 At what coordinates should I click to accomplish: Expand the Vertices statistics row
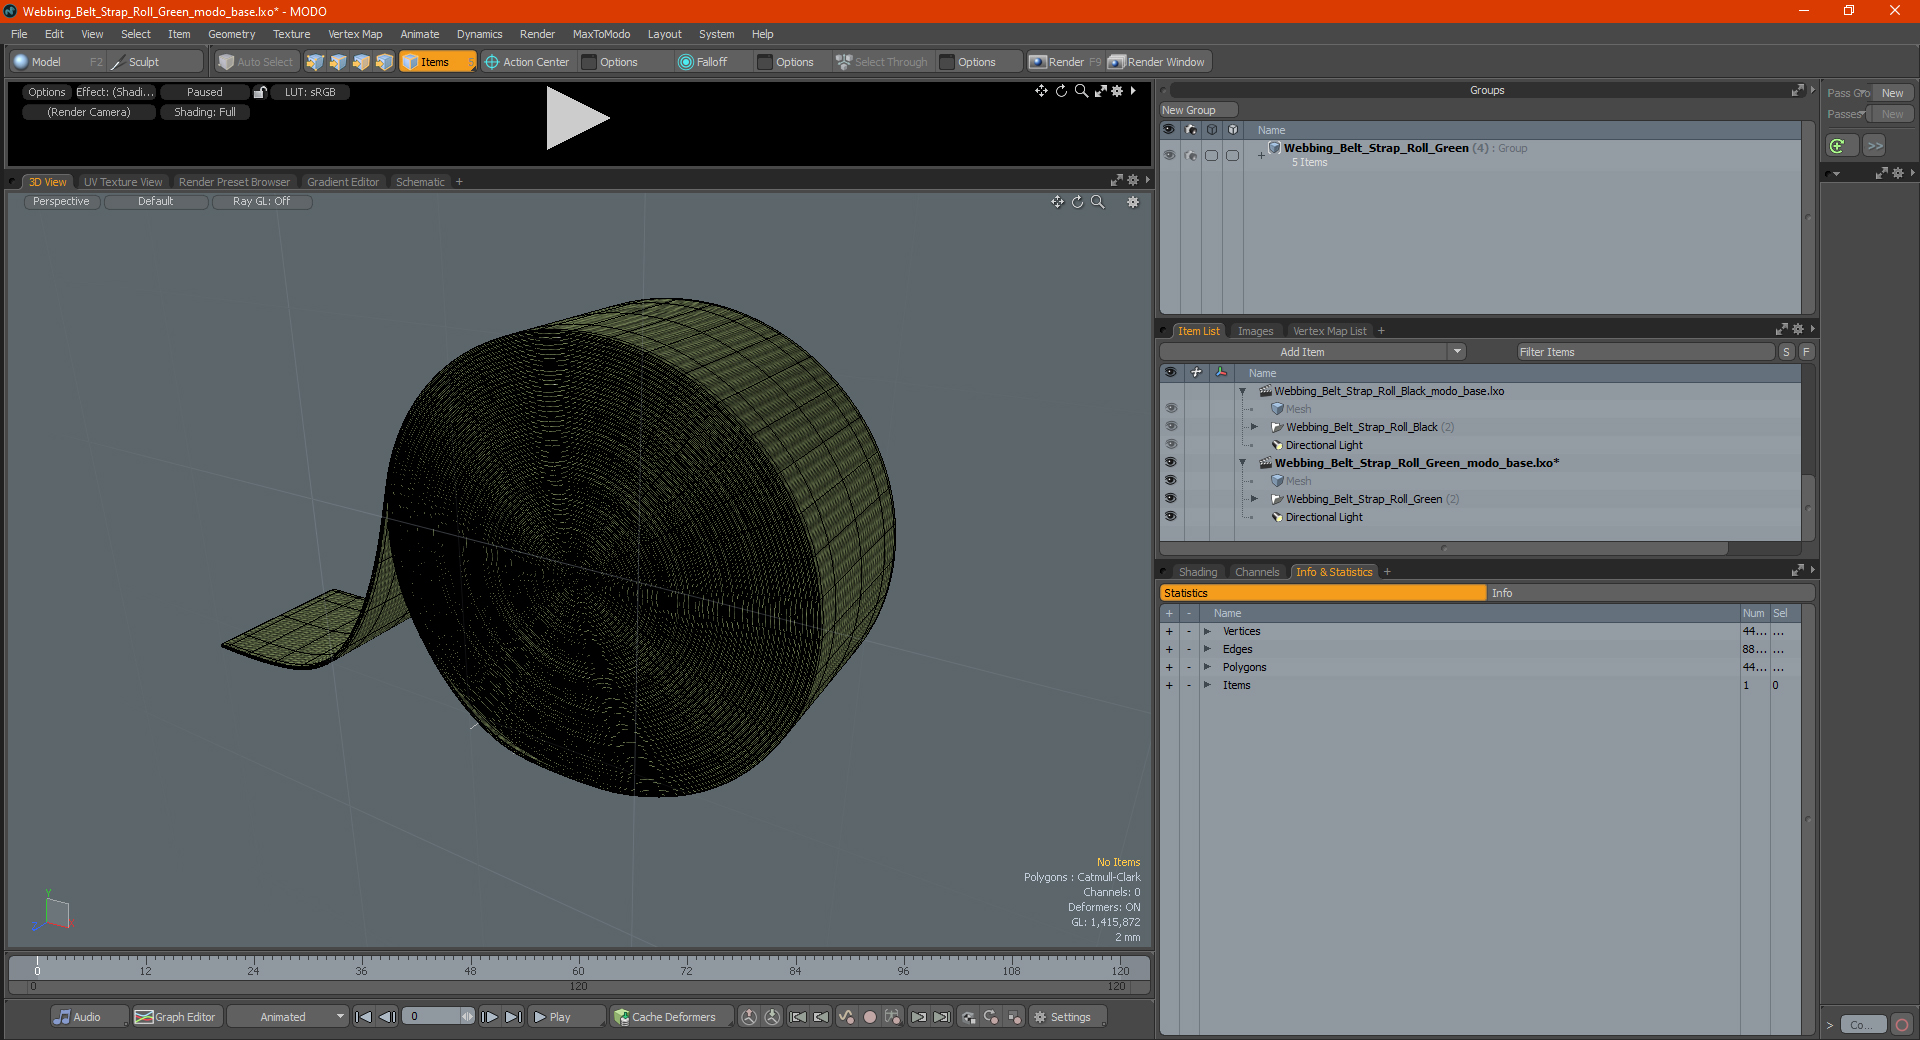[1207, 631]
